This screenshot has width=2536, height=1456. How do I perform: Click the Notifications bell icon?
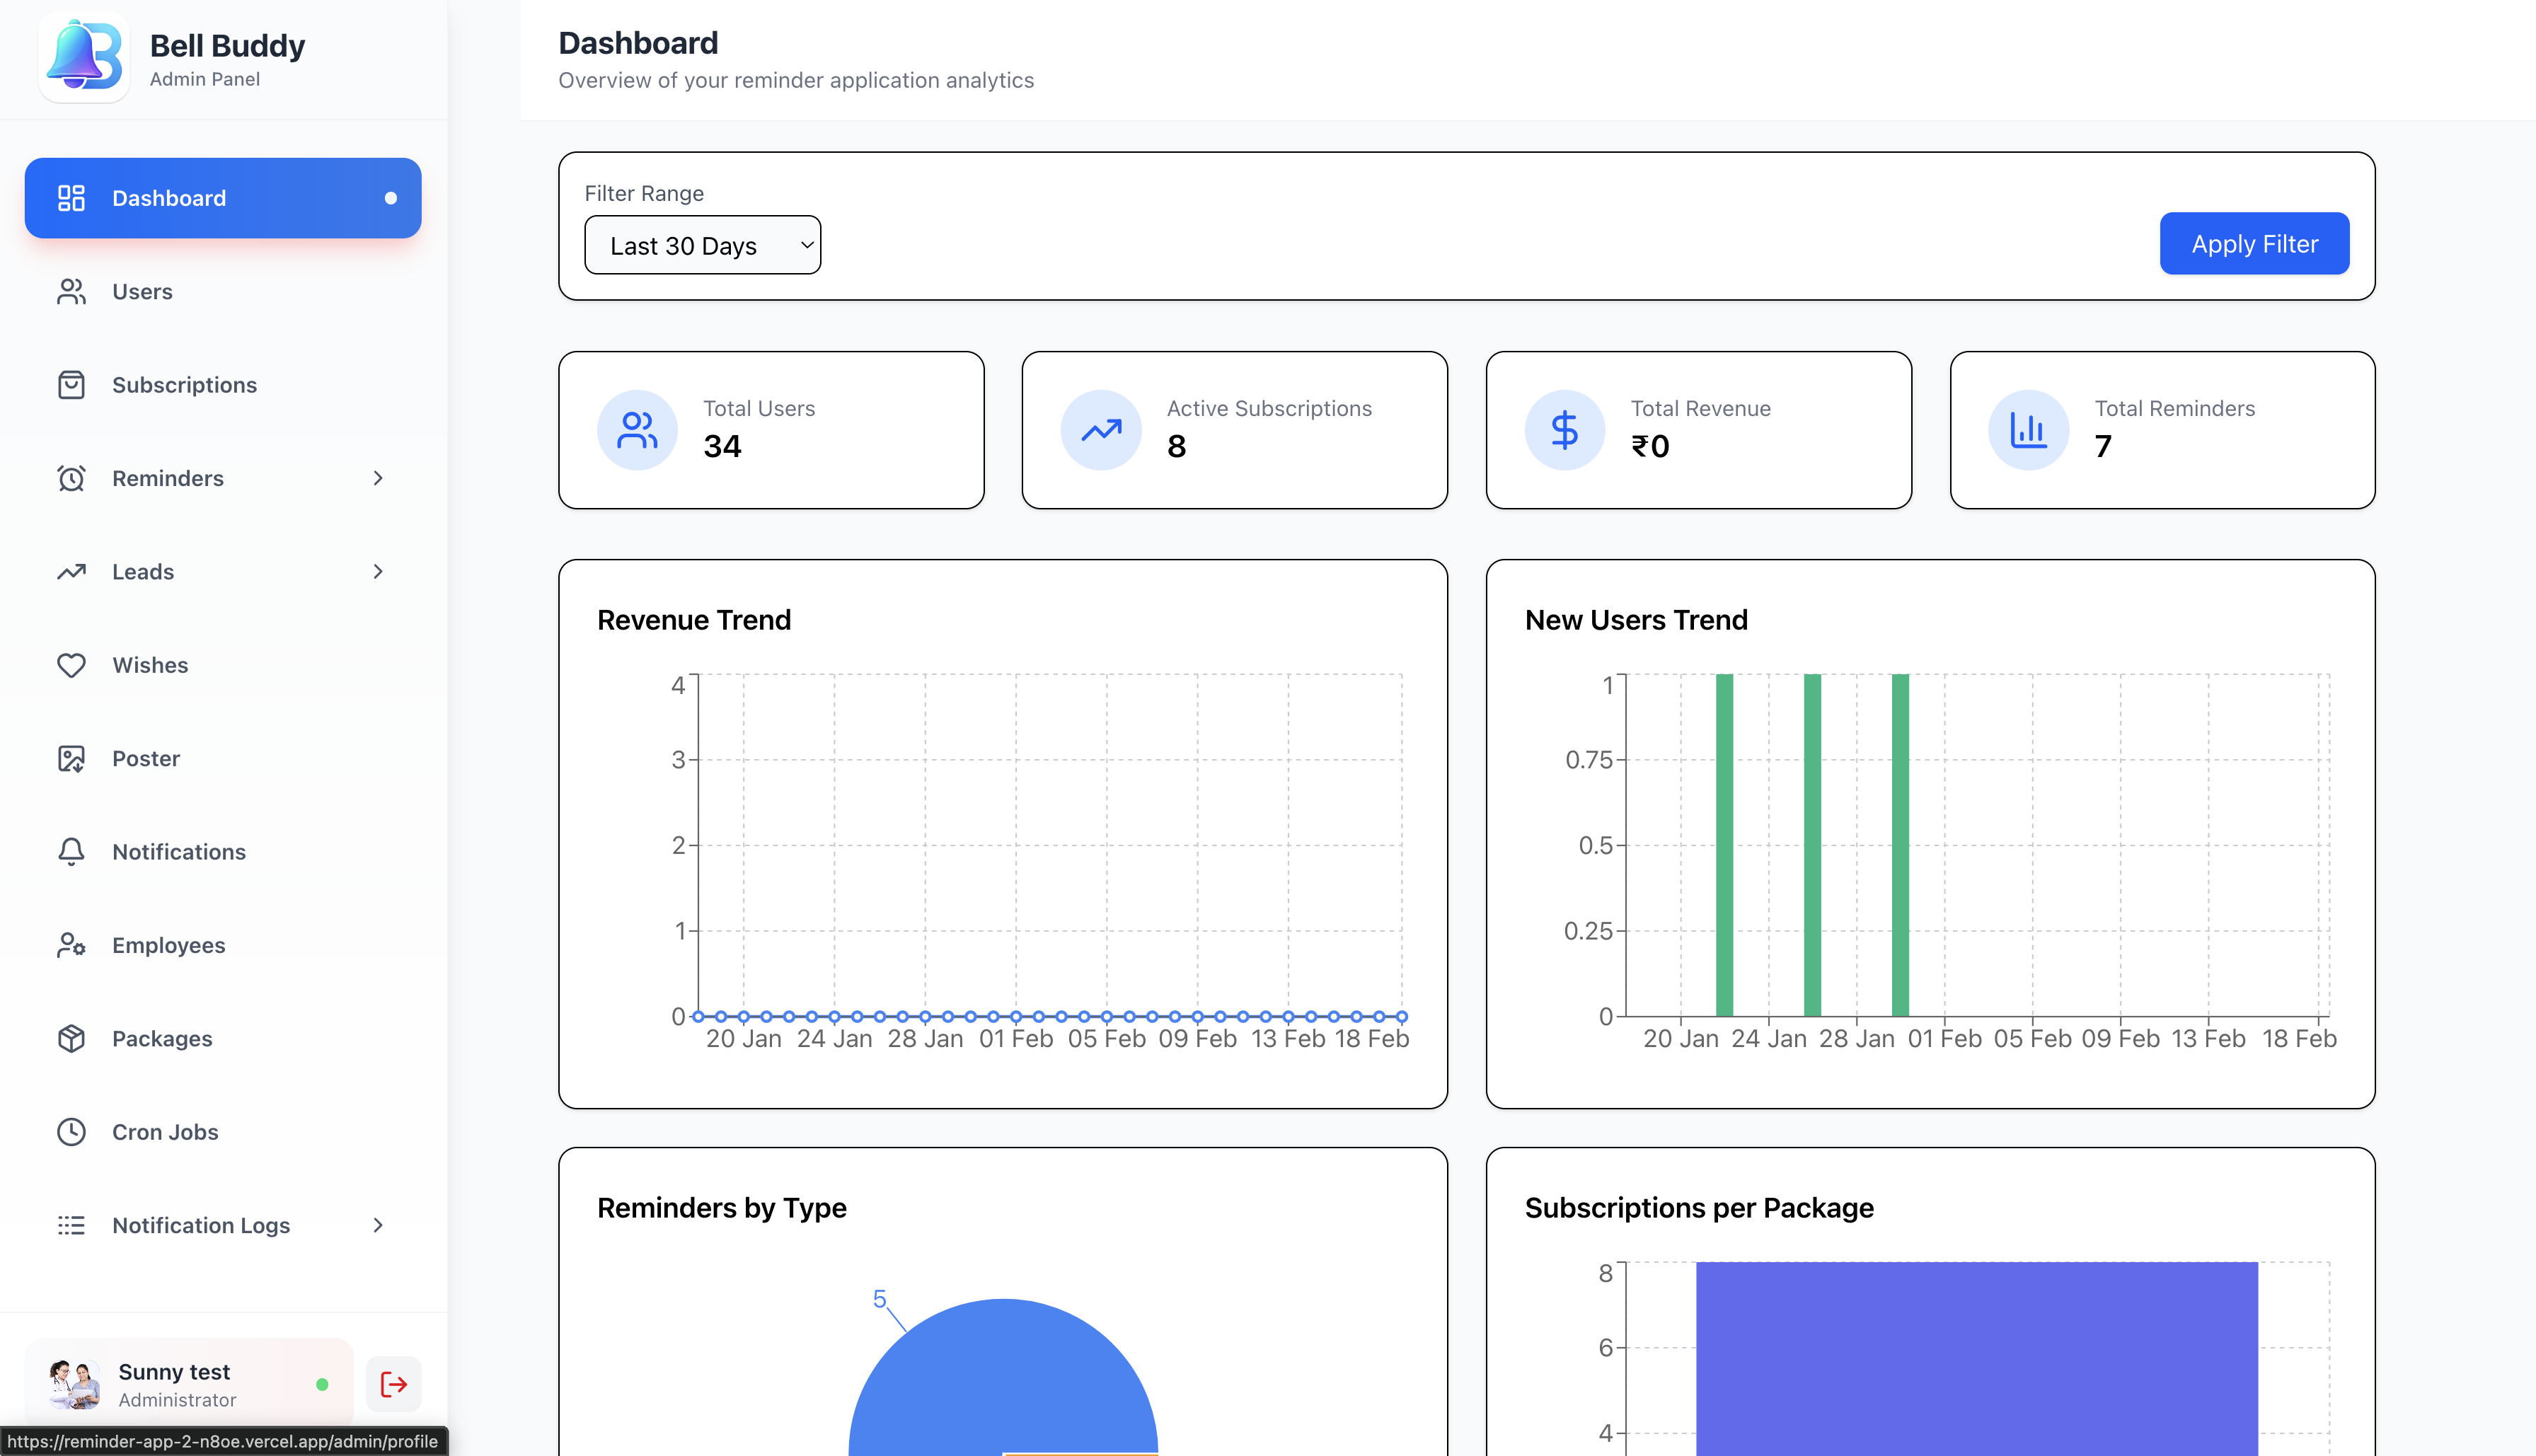(71, 851)
